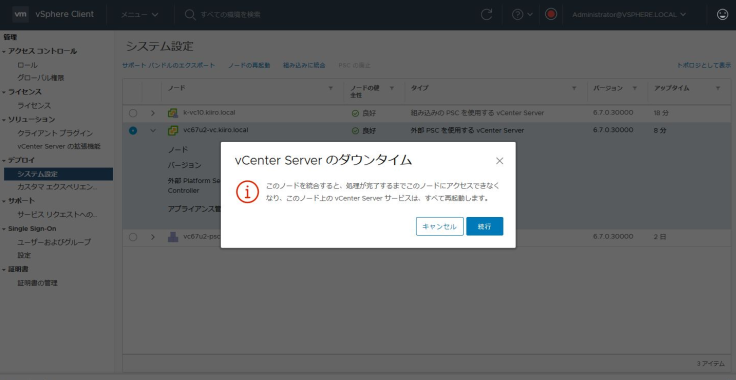Open クライアント プラグイン

pyautogui.click(x=55, y=133)
